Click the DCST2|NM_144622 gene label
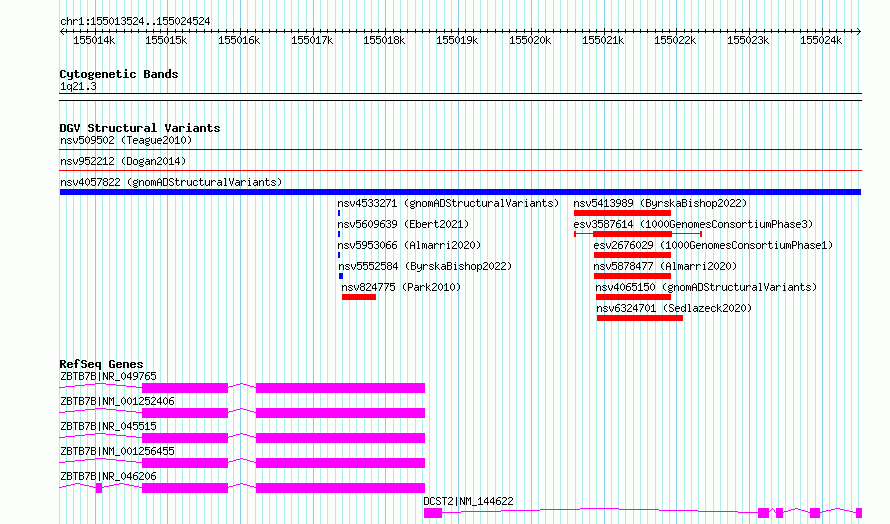 [x=468, y=501]
